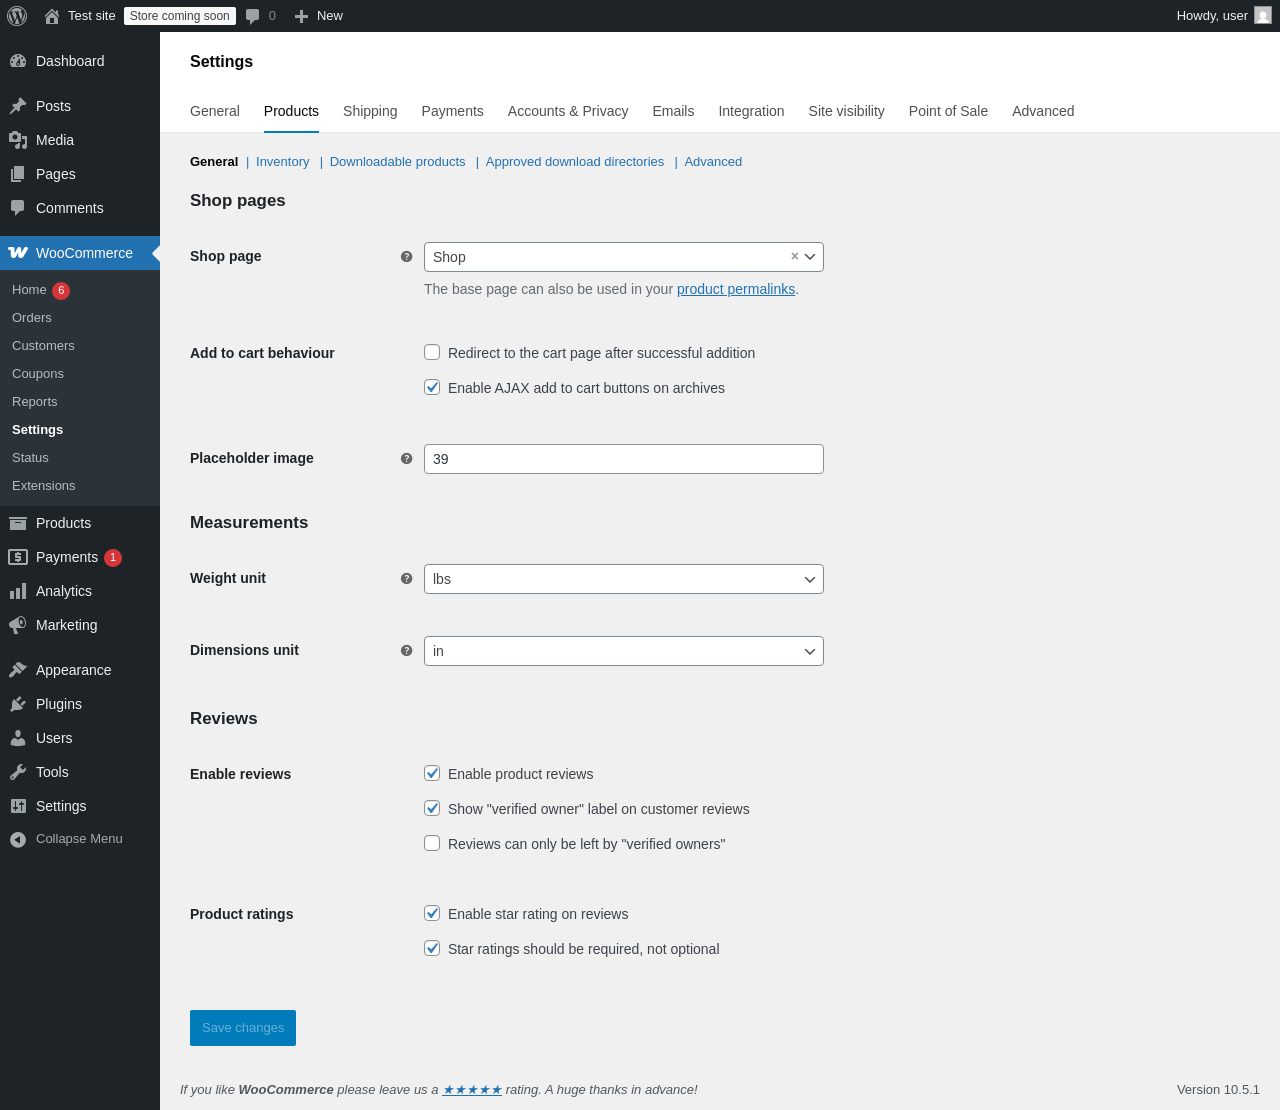Click the help icon for Shop page
The image size is (1280, 1110).
click(x=406, y=257)
